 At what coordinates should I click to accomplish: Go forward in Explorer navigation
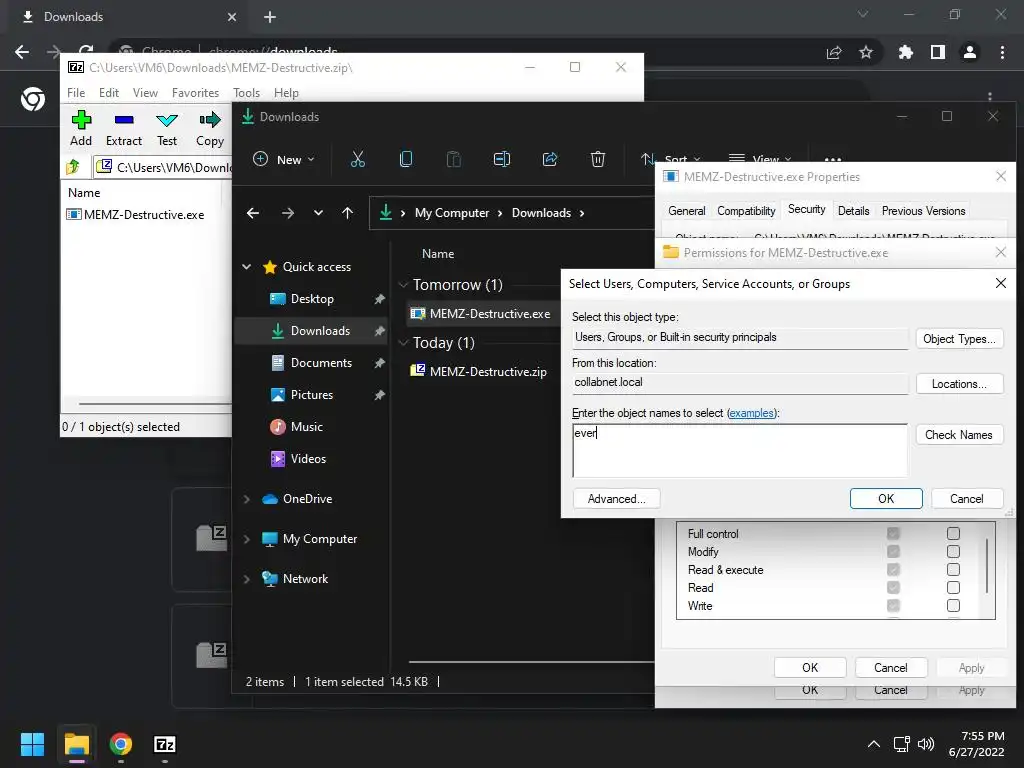tap(287, 213)
